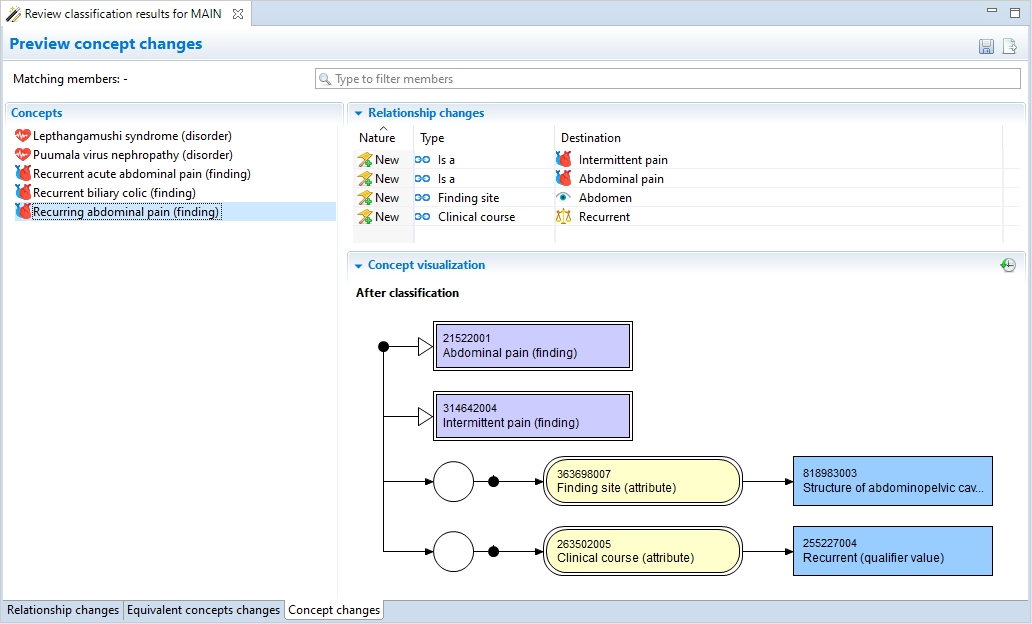Click the Abdominal pain (finding) diagram node
The height and width of the screenshot is (624, 1032).
532,346
